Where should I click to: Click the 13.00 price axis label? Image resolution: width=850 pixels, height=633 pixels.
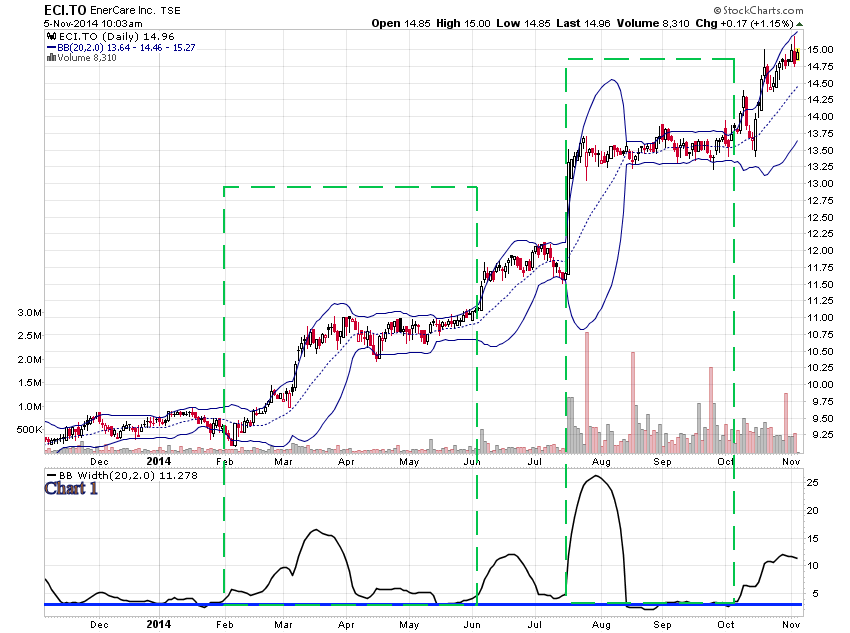pos(820,183)
